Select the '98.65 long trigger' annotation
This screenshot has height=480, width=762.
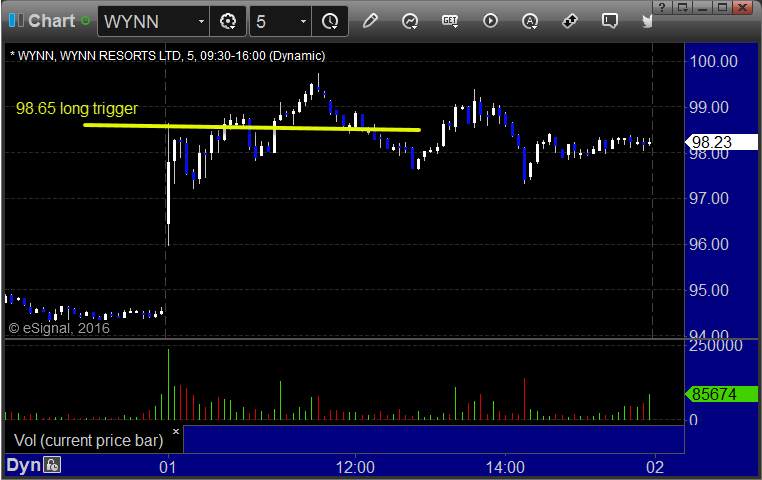click(x=77, y=108)
